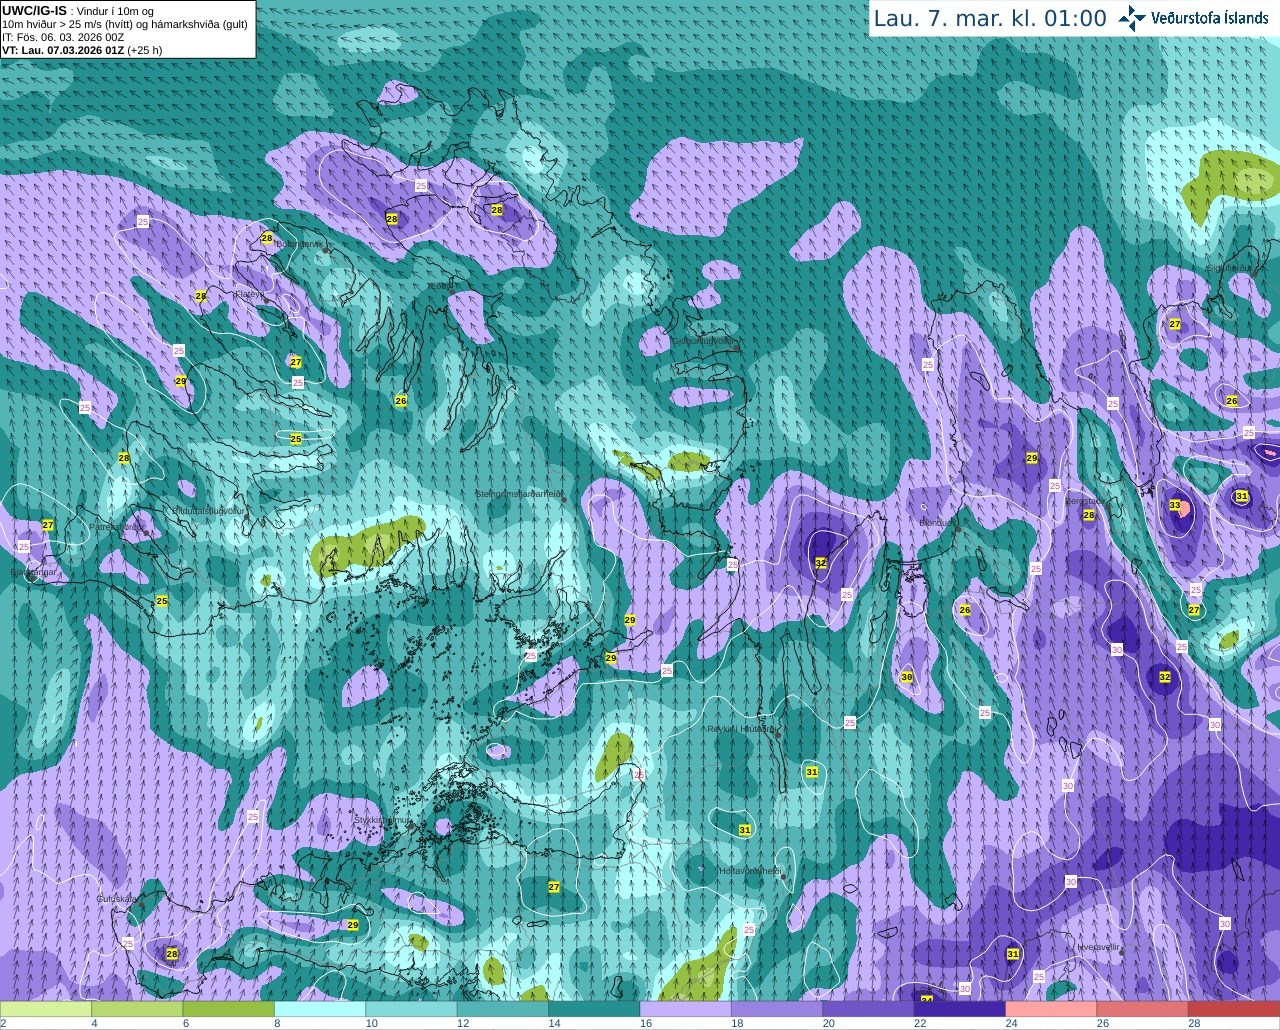Click the yellow 28 marker below Gufuskálar
Viewport: 1280px width, 1030px height.
coord(172,954)
